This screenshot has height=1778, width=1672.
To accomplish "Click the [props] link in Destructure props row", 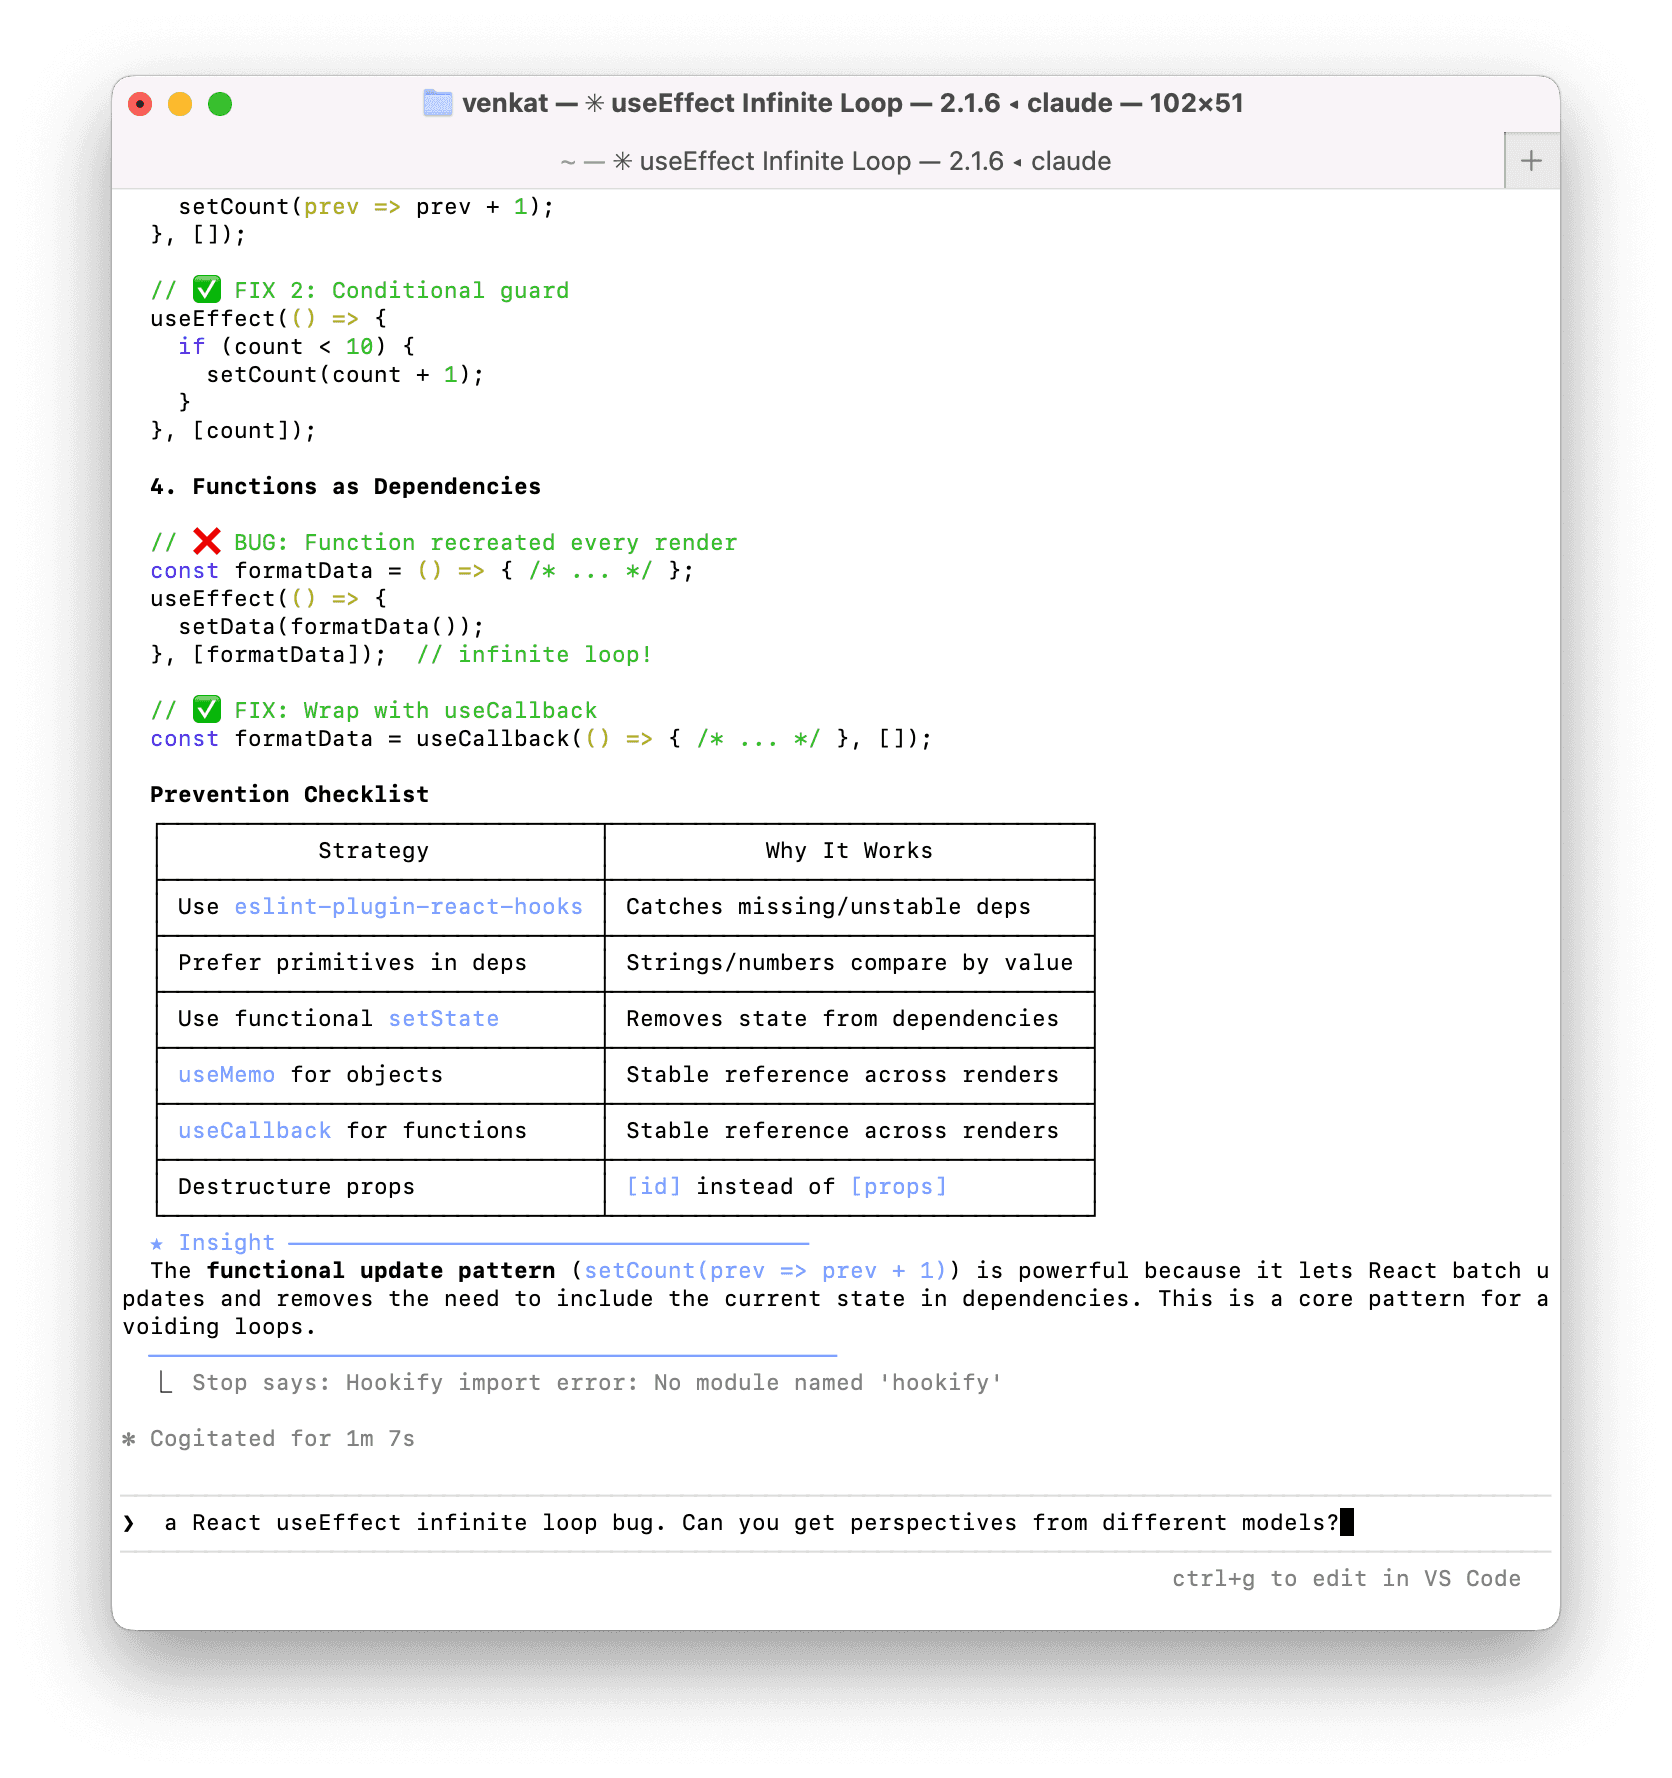I will 898,1187.
